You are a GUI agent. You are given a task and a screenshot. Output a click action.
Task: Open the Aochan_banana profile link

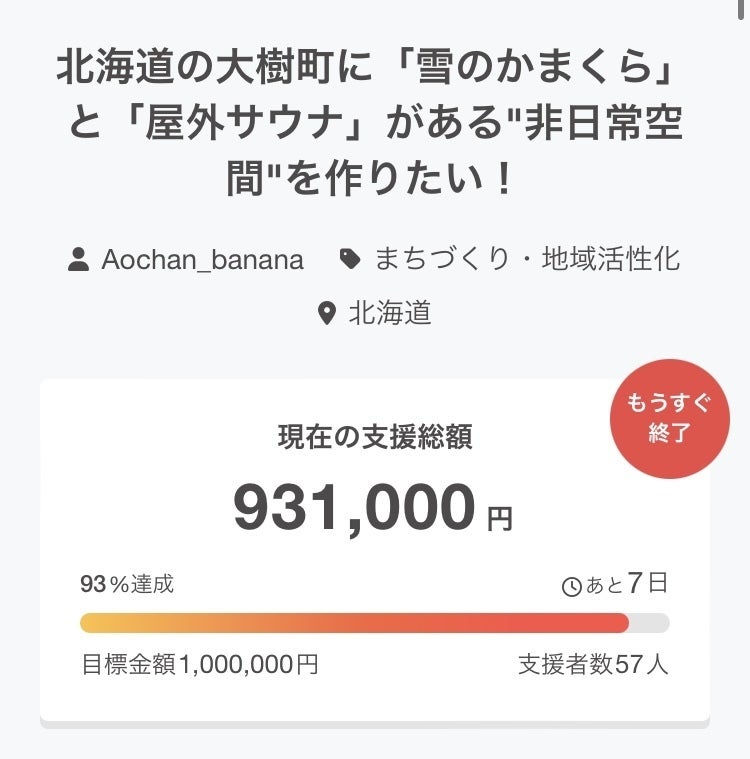202,260
